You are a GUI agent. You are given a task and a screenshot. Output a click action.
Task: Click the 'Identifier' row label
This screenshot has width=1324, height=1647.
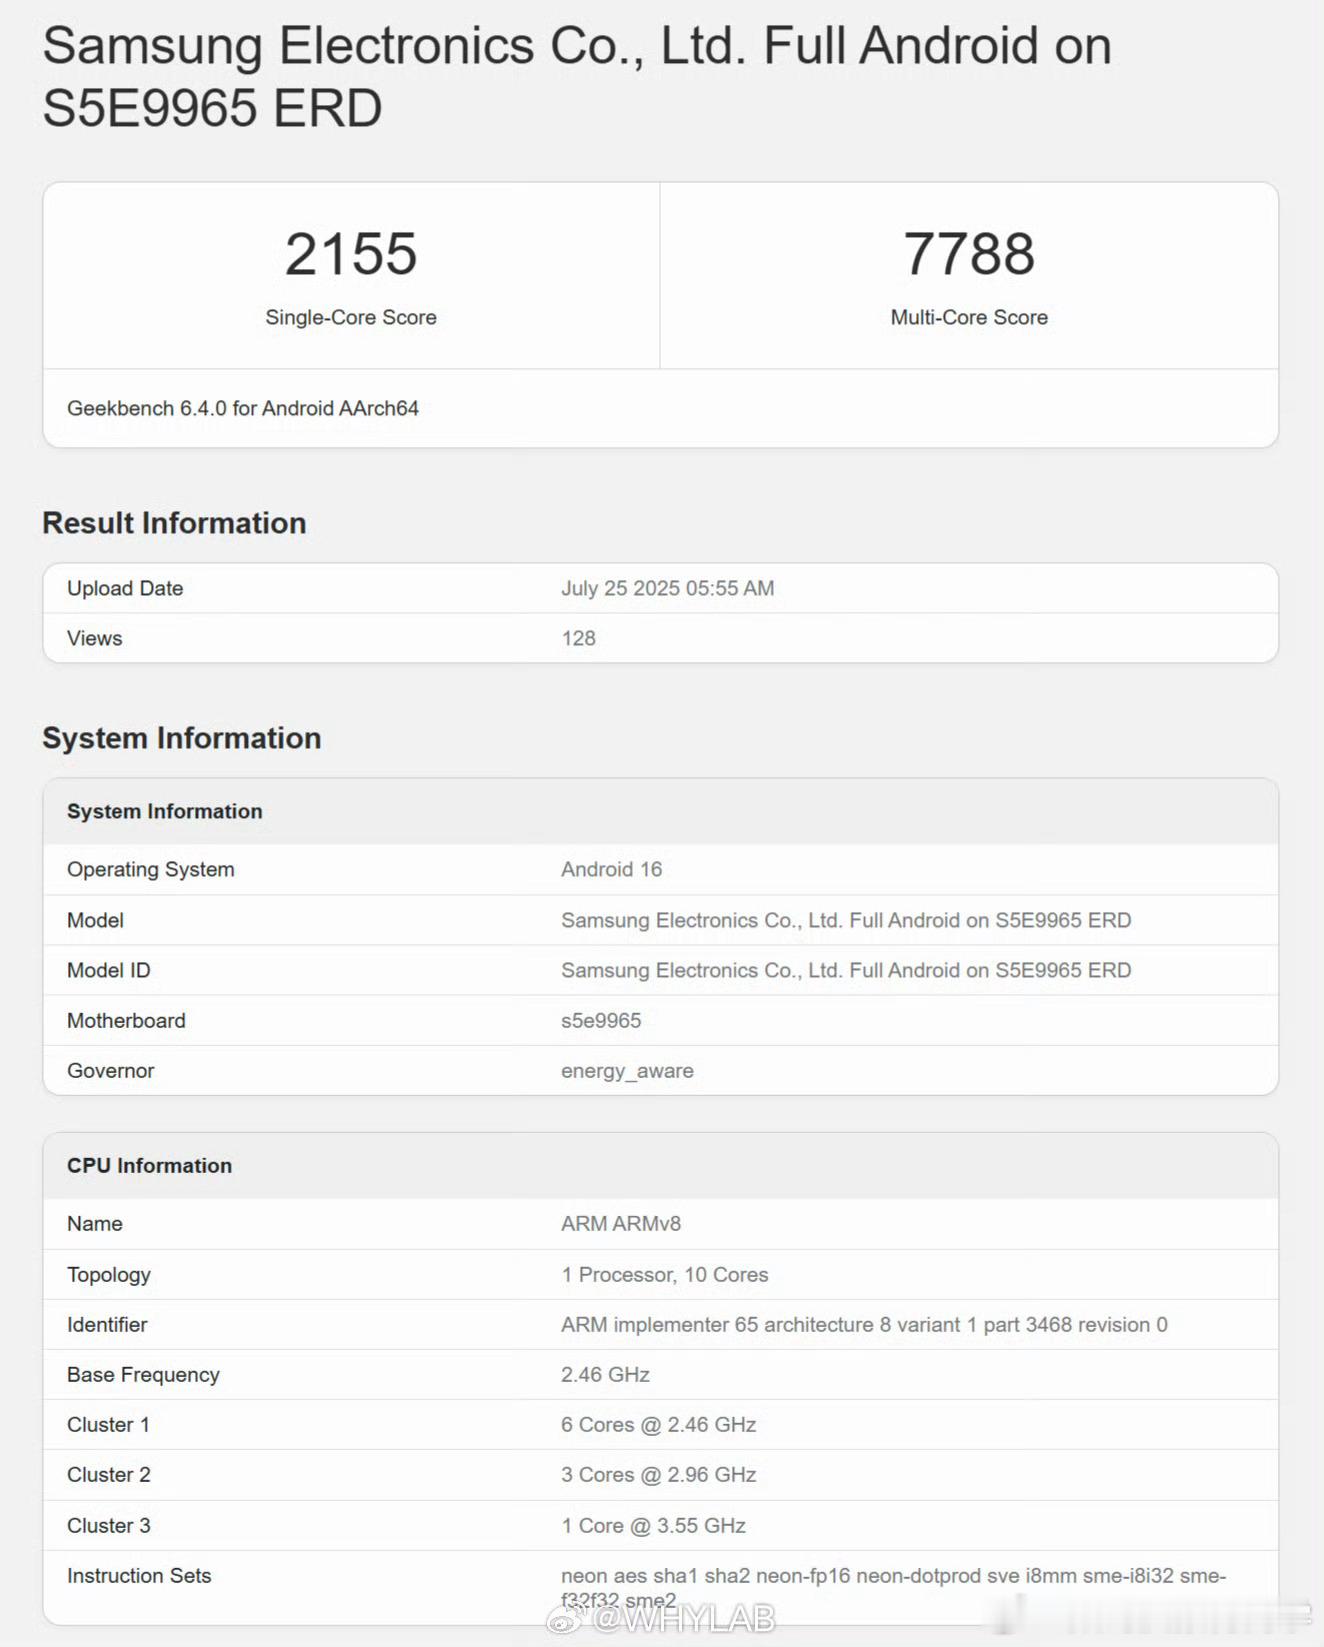pos(107,1324)
